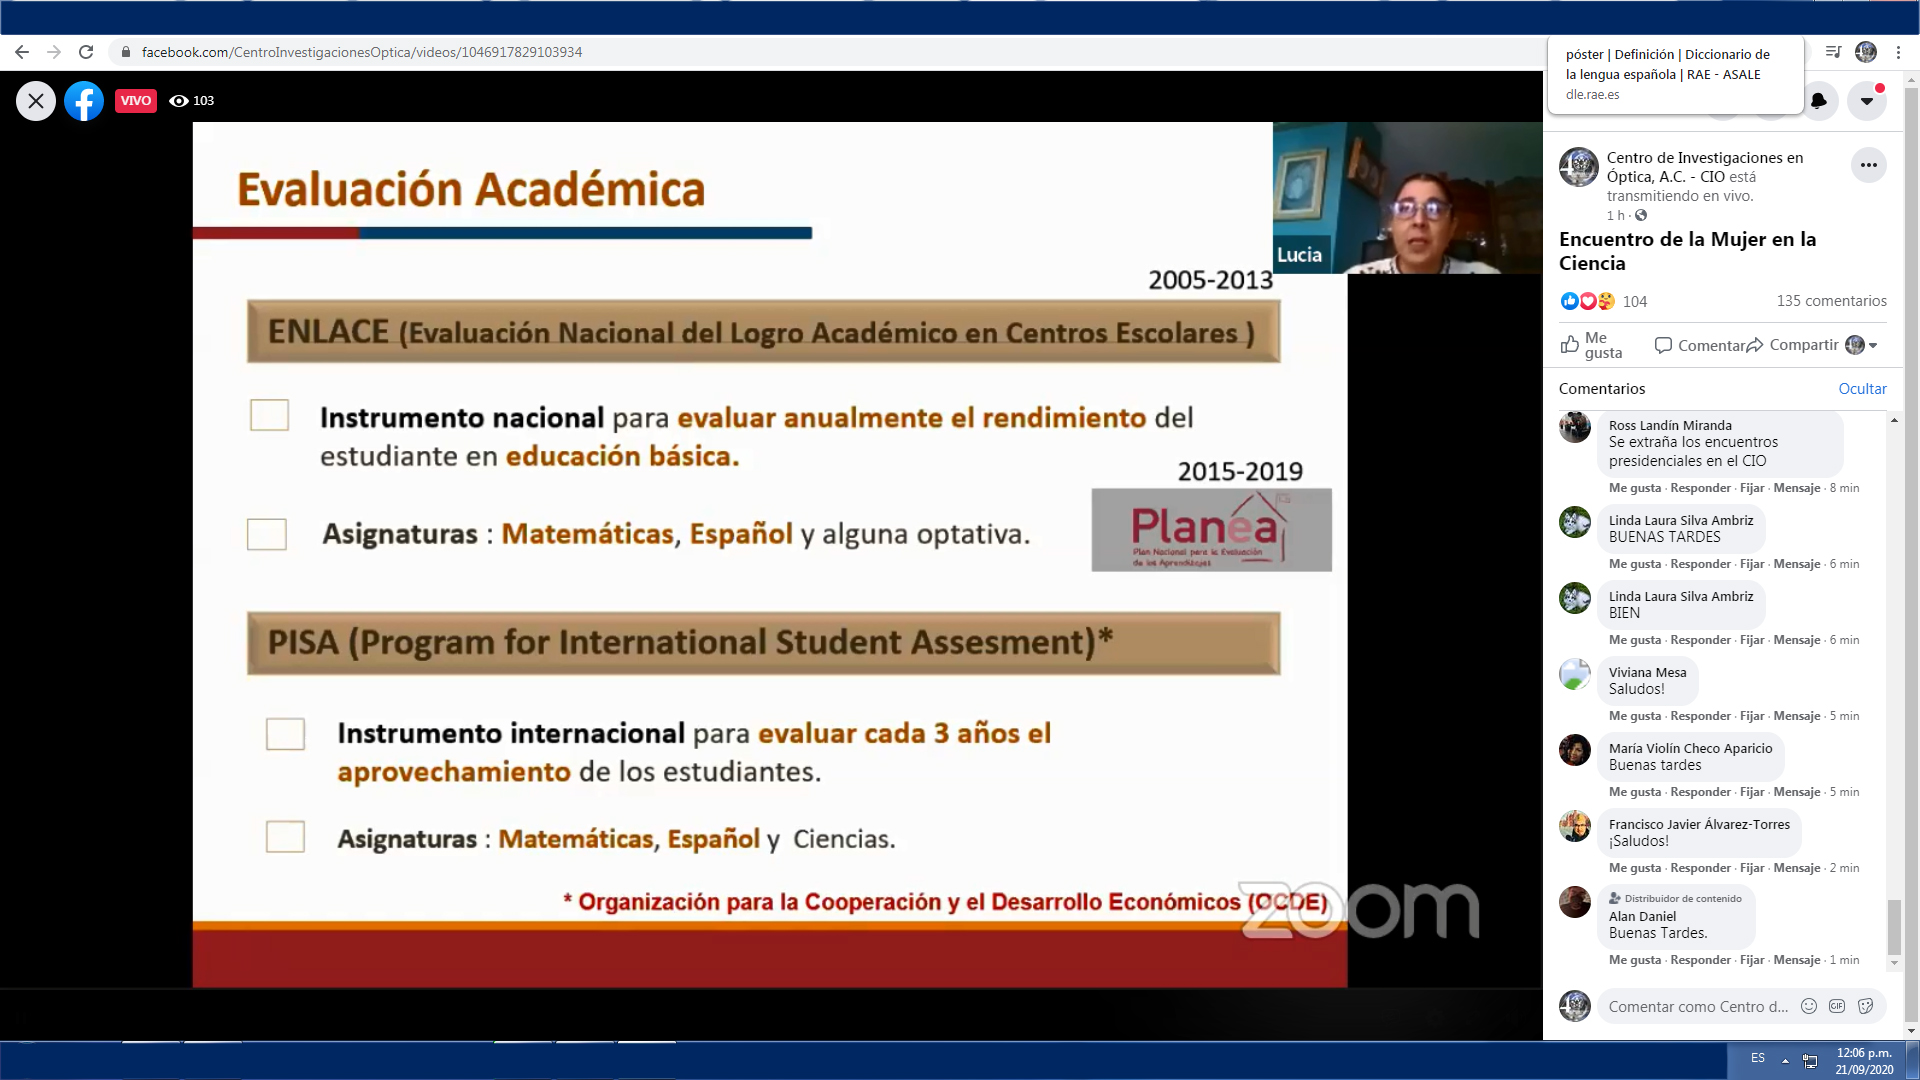Click the browser three-dots menu
The height and width of the screenshot is (1080, 1920).
coord(1898,52)
